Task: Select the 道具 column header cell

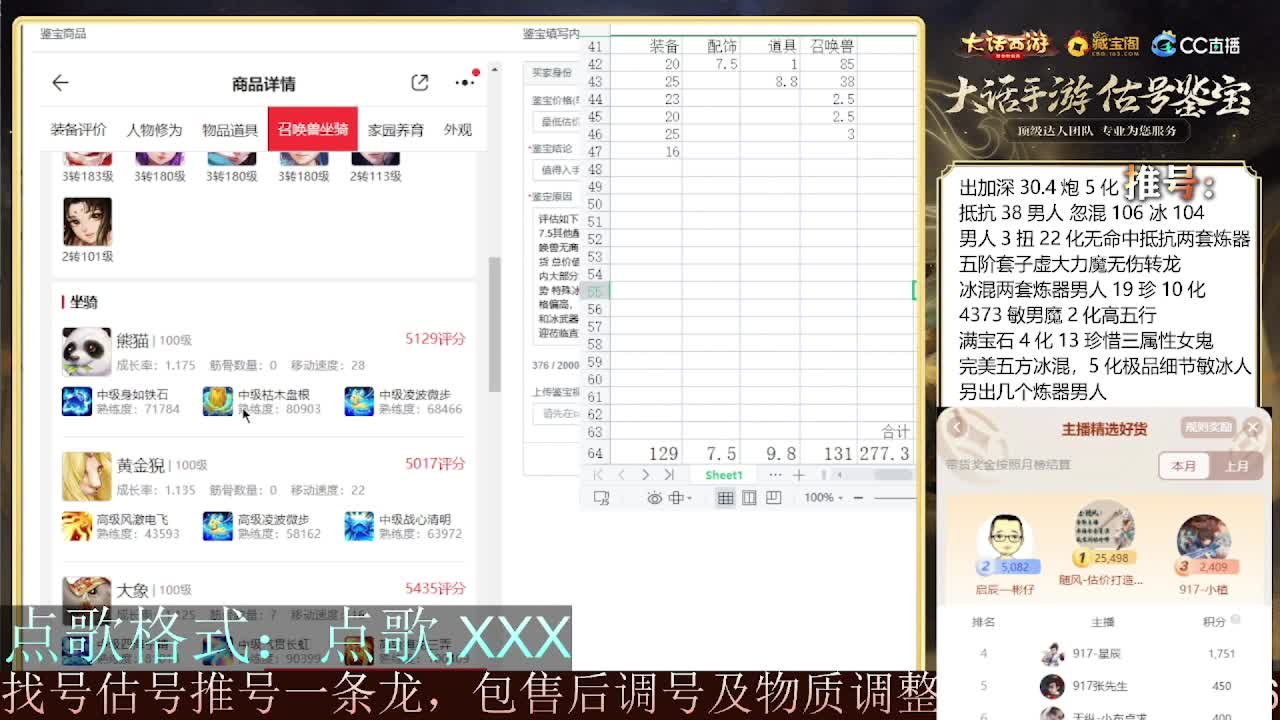Action: point(770,46)
